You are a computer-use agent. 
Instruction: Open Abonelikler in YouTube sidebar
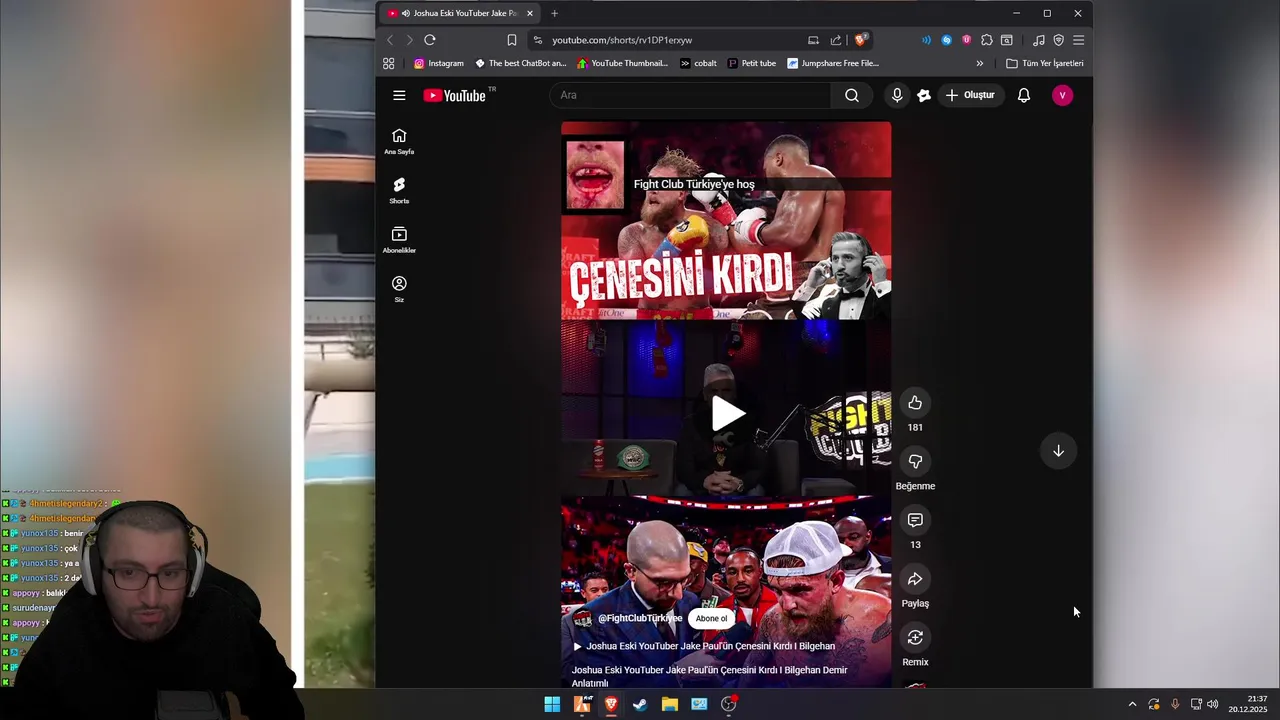399,240
